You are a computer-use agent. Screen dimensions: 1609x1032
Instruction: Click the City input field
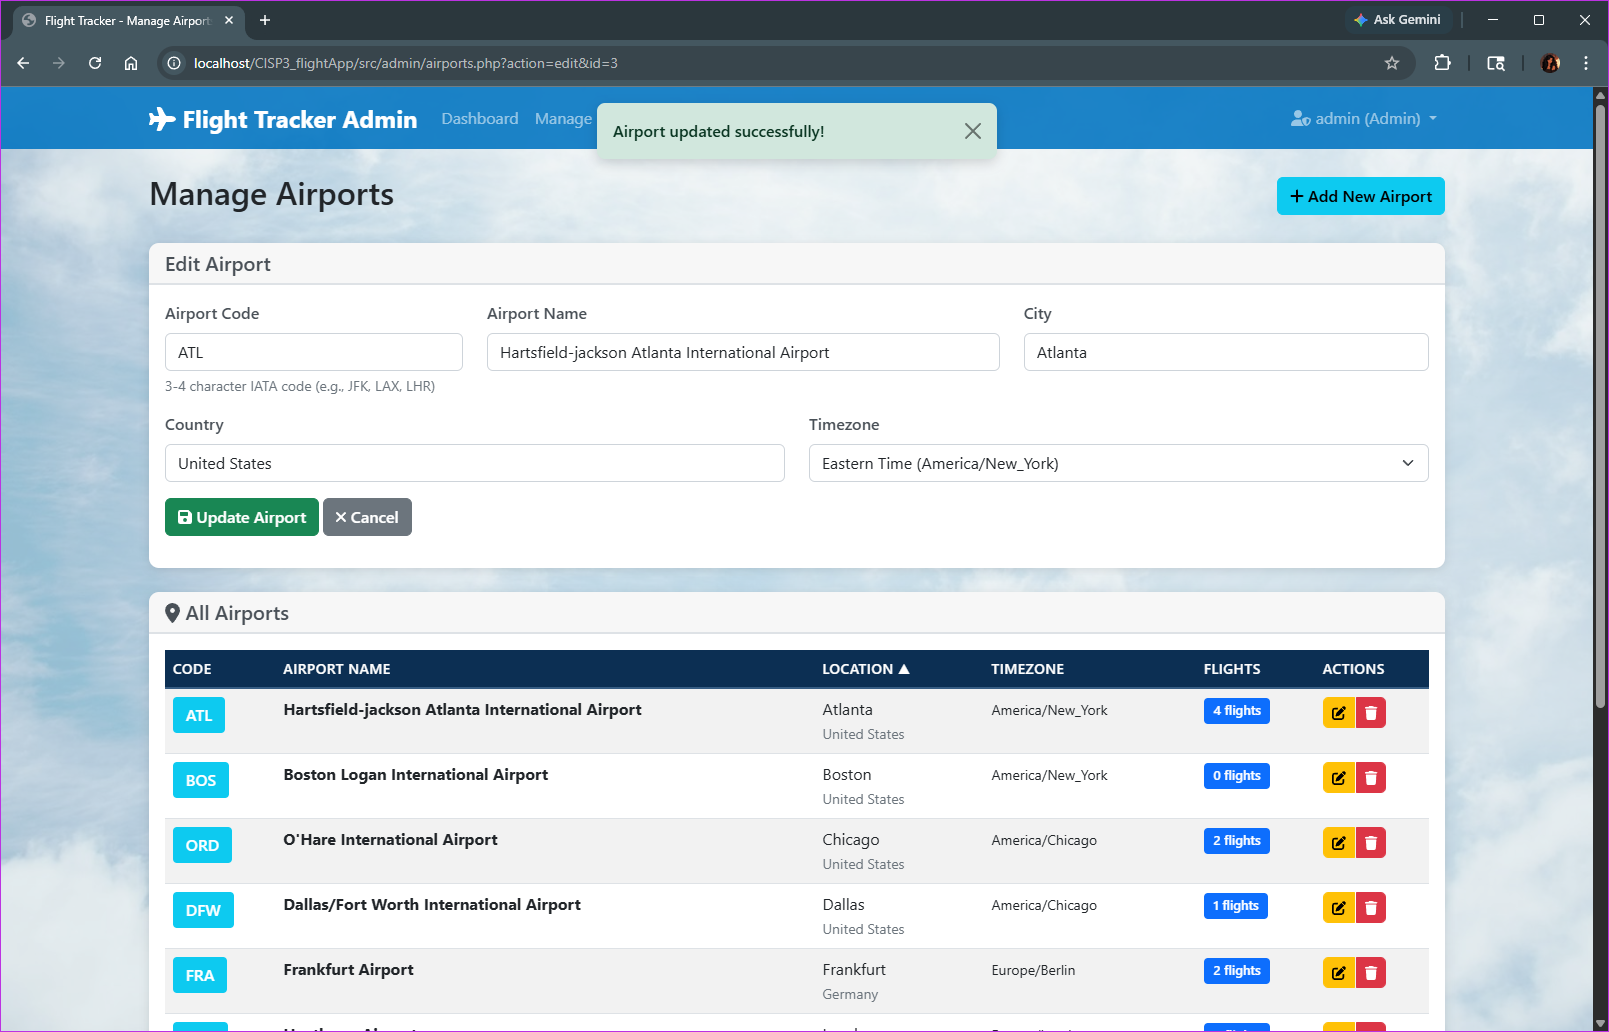(x=1226, y=352)
